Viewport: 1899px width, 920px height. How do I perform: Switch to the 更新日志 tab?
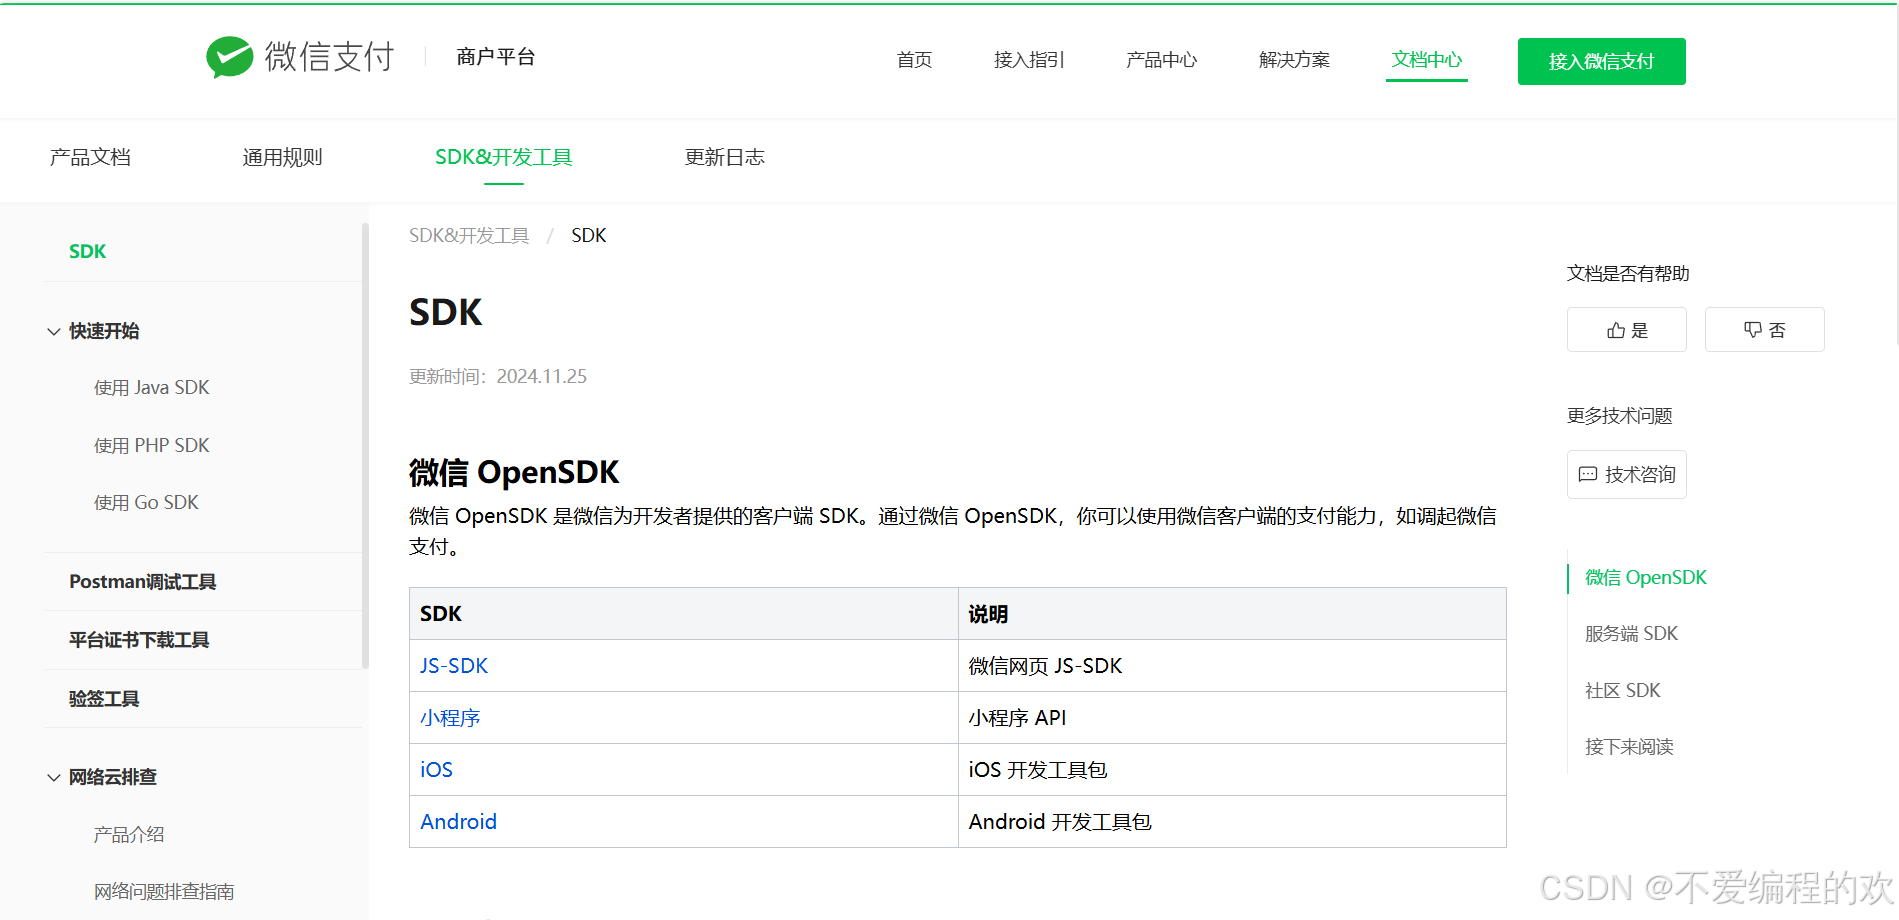(724, 157)
